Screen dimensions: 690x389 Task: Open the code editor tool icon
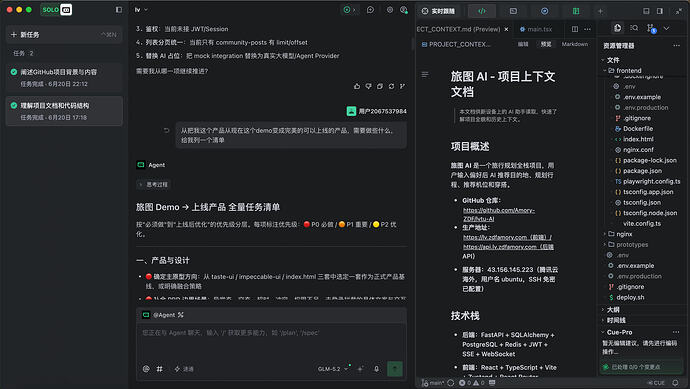point(482,11)
